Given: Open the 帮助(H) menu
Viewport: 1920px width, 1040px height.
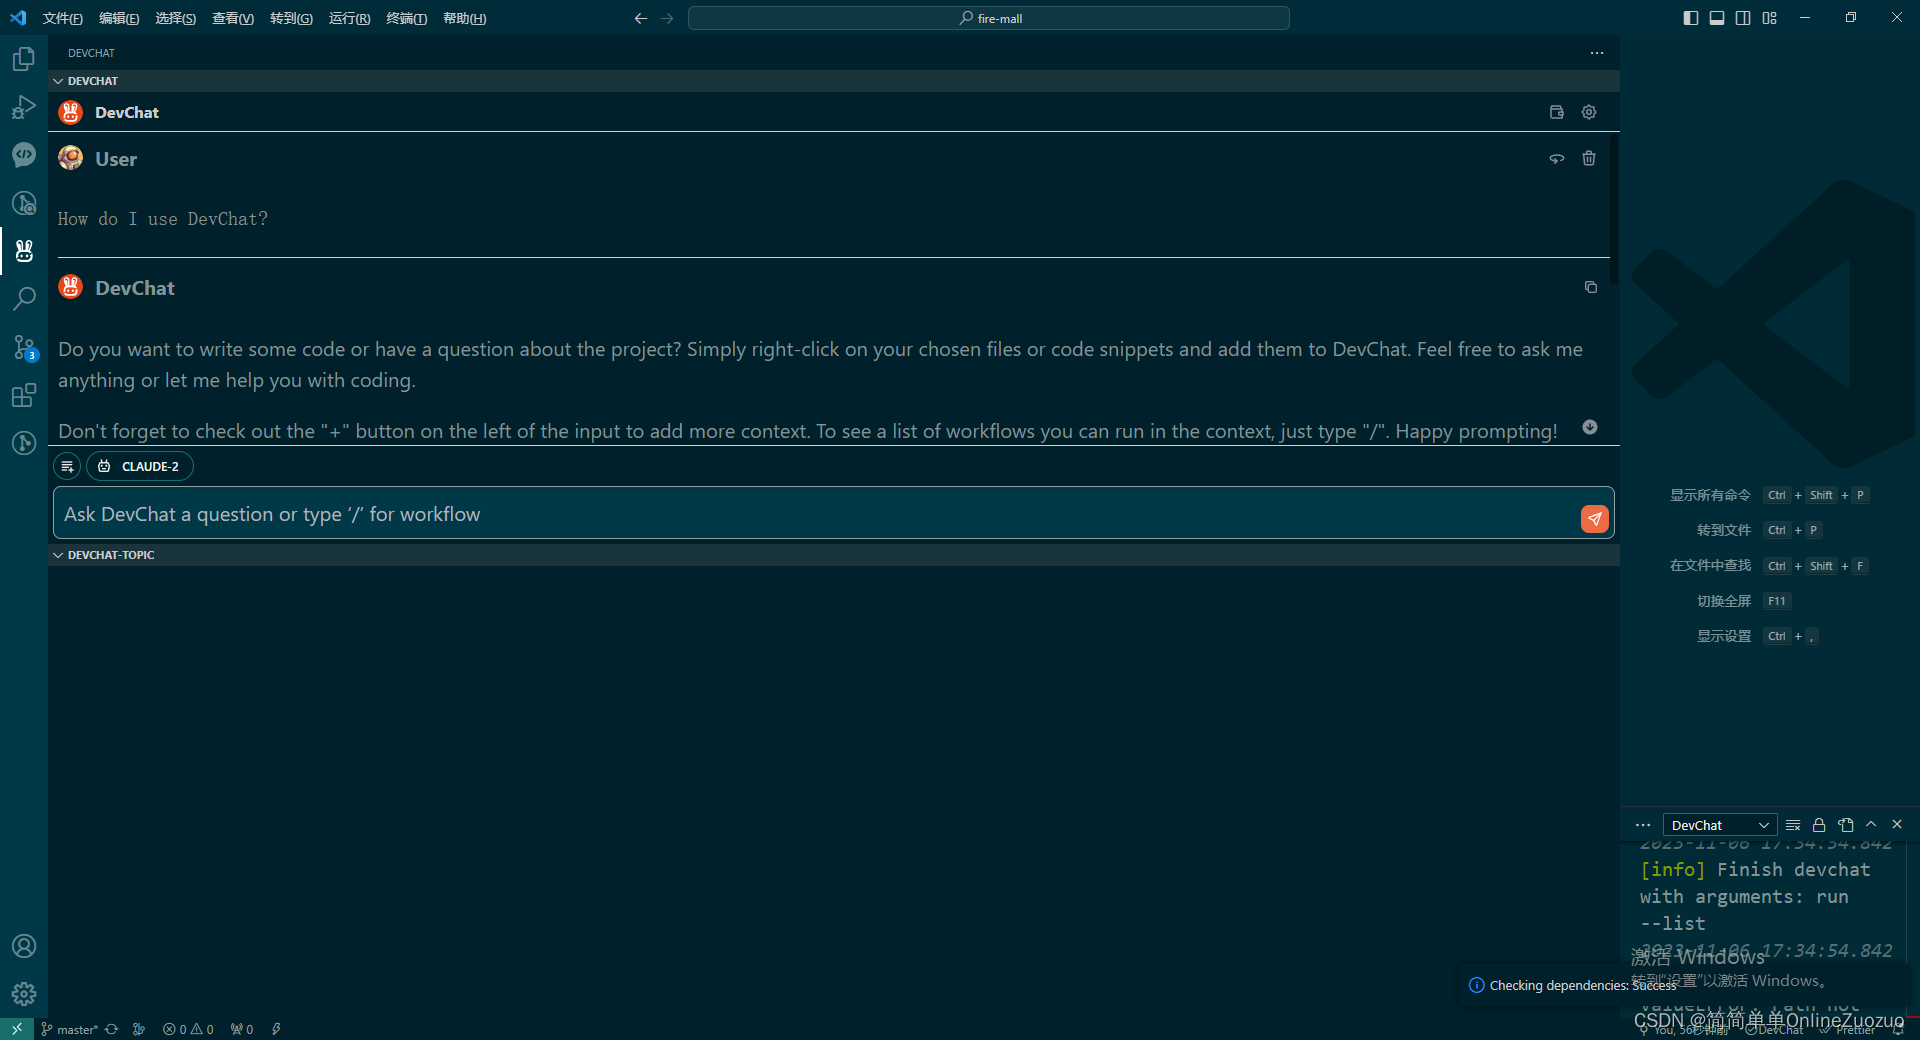Looking at the screenshot, I should click(x=465, y=18).
